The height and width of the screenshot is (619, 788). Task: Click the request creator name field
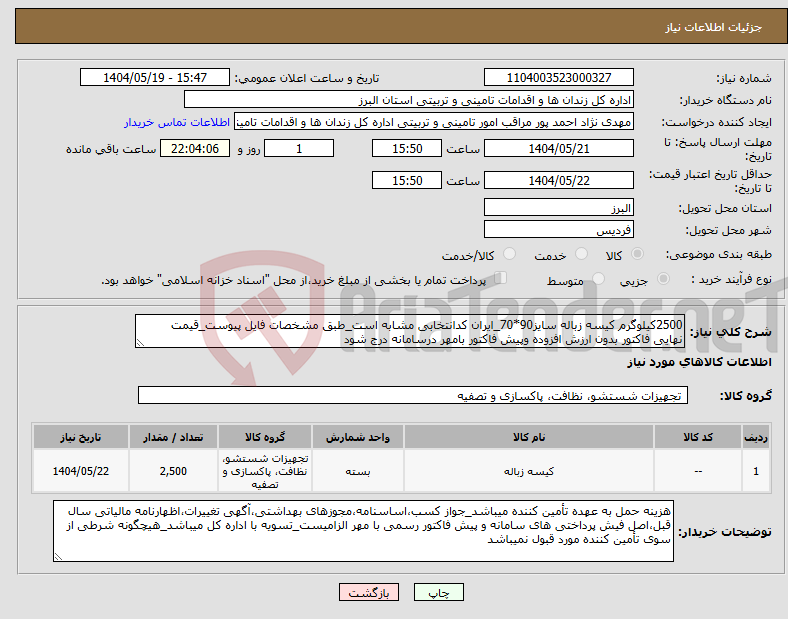tap(434, 122)
